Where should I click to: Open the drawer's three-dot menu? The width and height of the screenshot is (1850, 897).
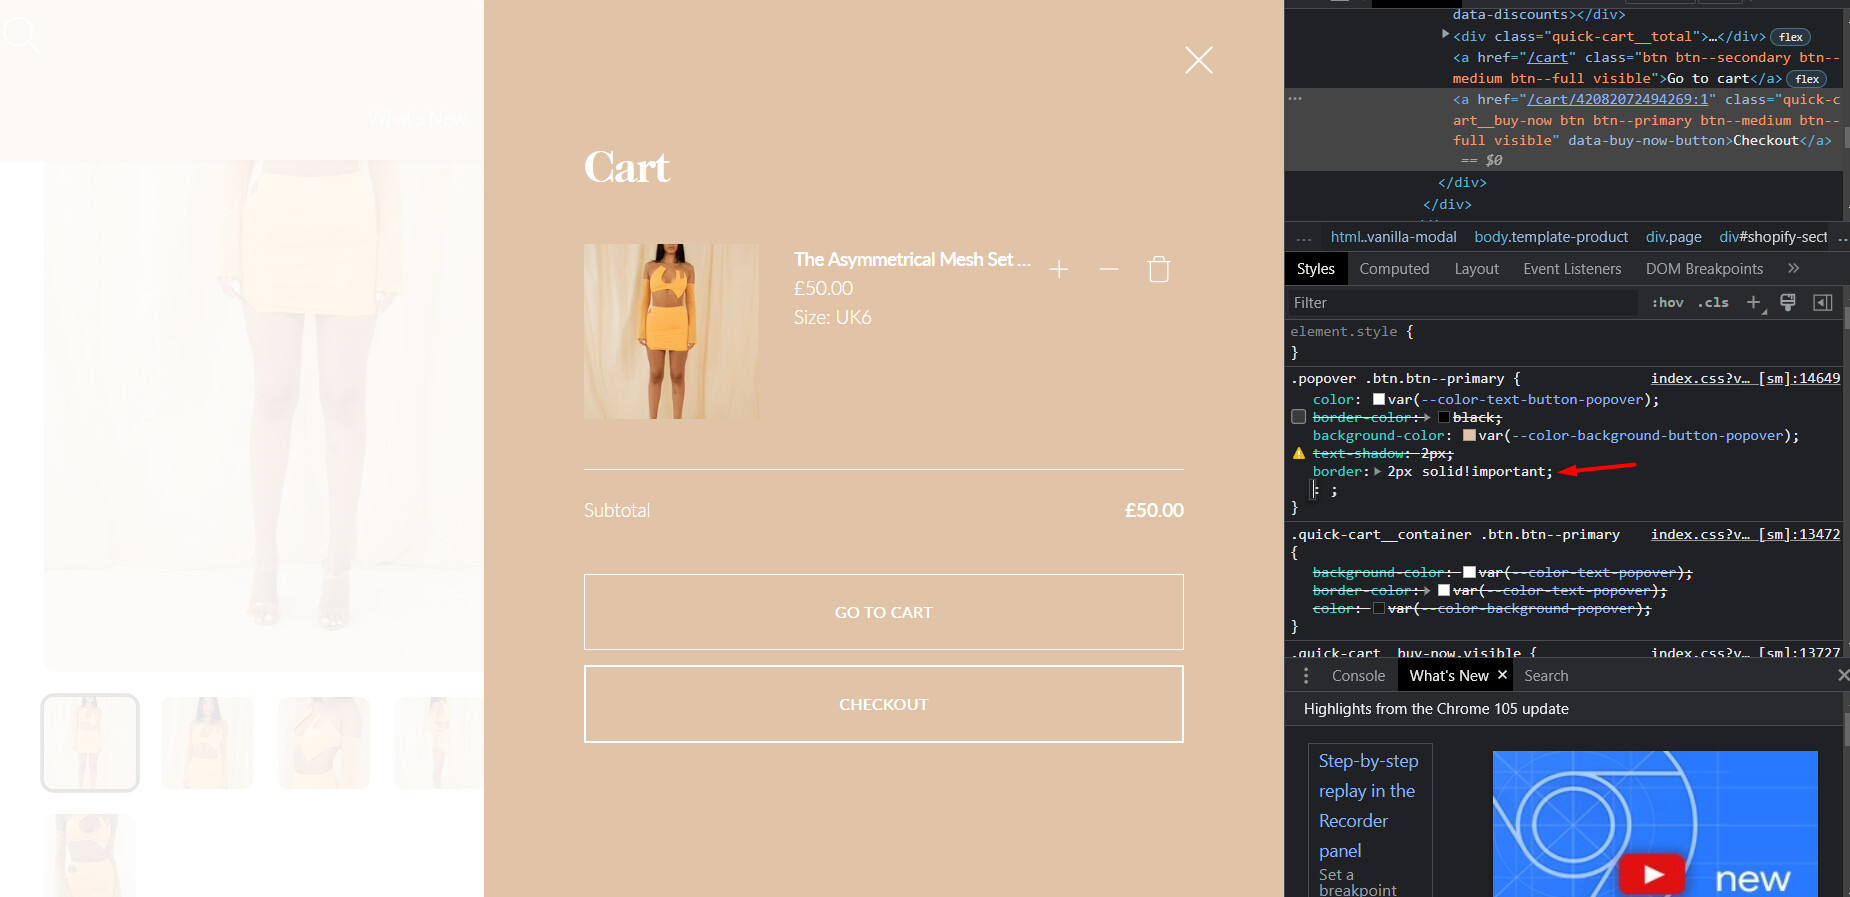point(1306,676)
